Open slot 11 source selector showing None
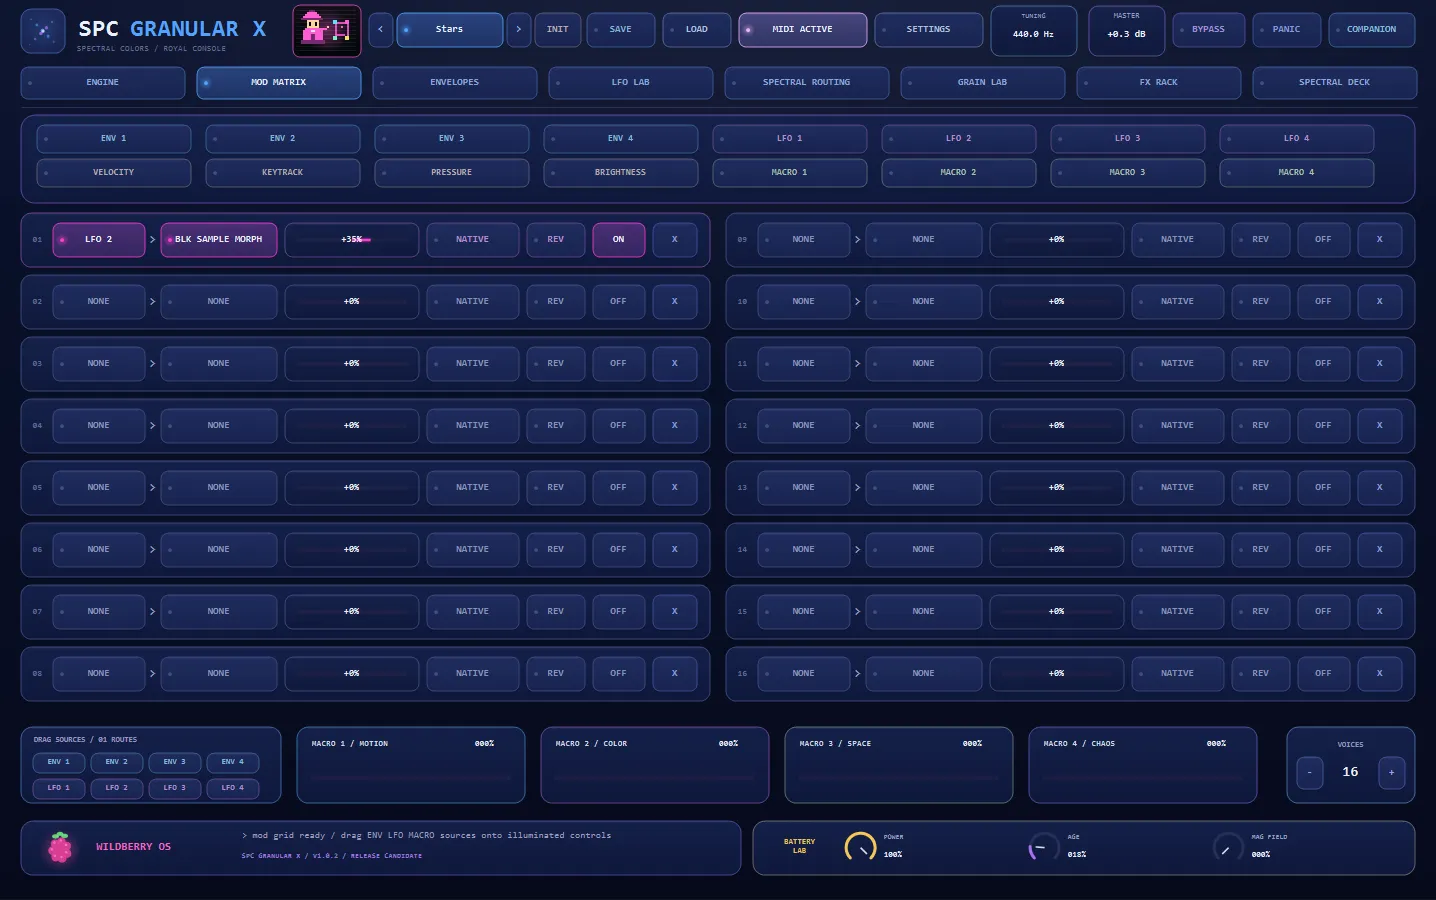 coord(804,364)
